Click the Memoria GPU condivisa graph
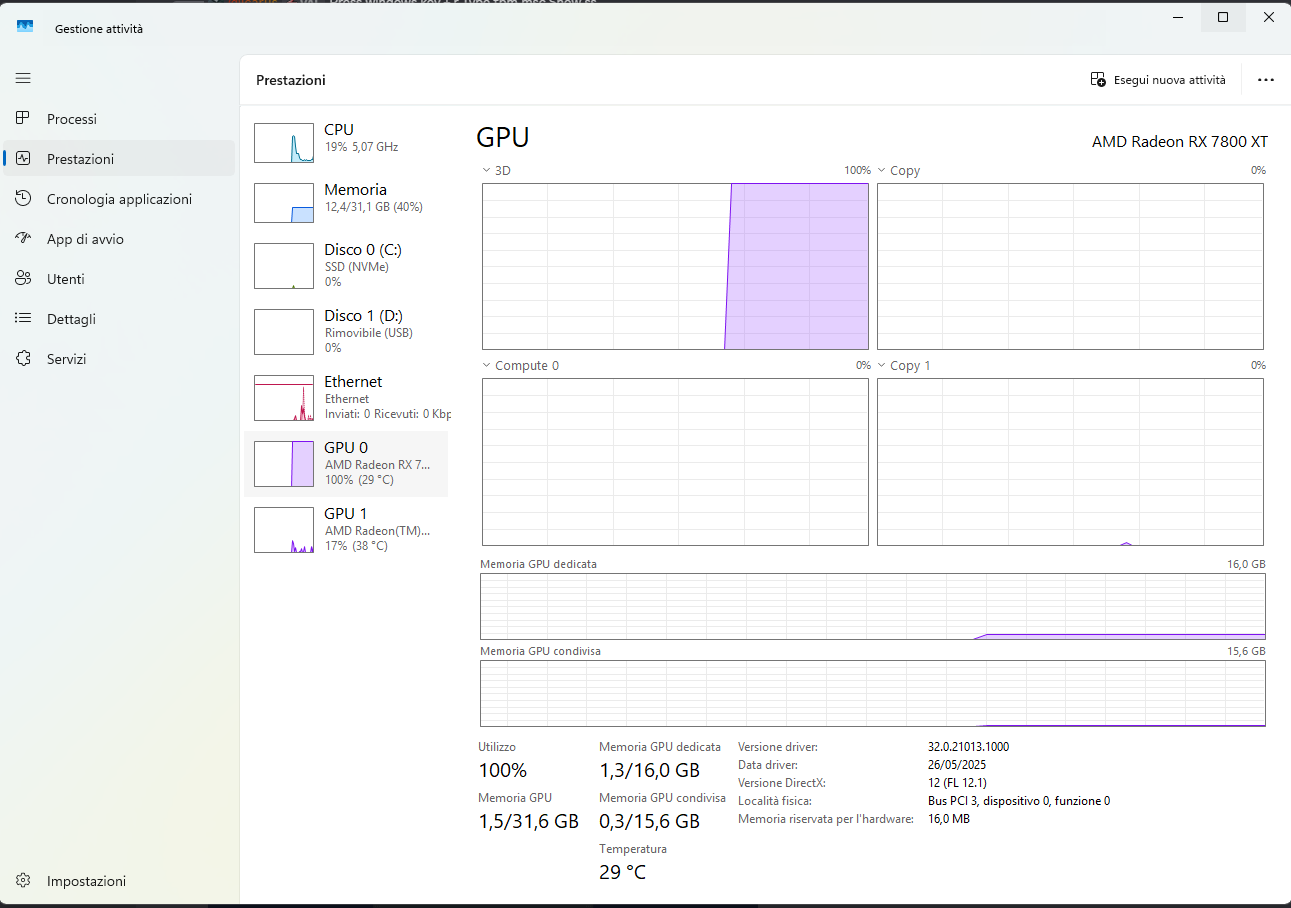The width and height of the screenshot is (1291, 908). [873, 693]
